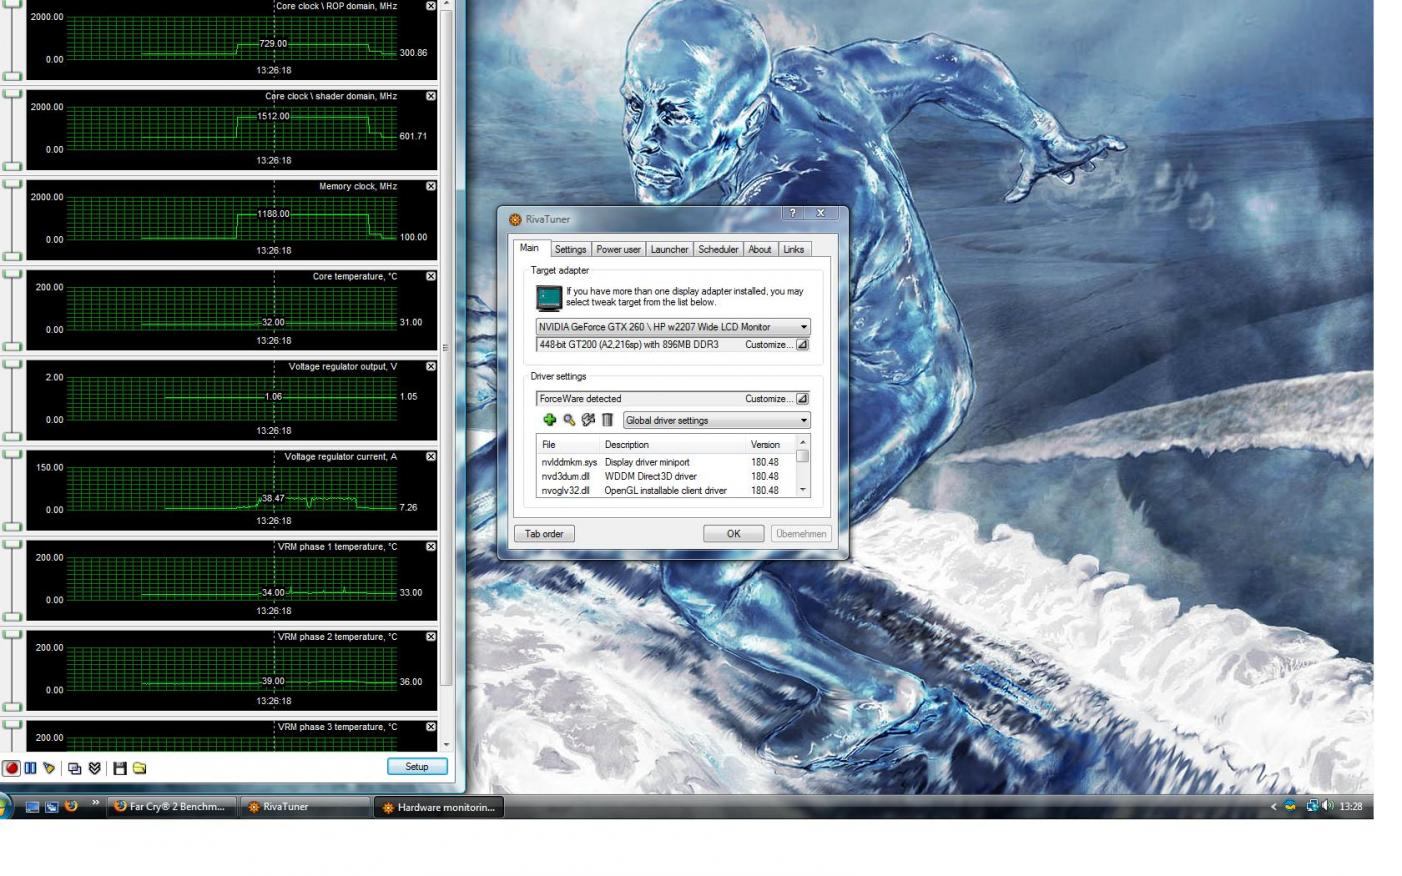Switch to the Main tab
This screenshot has width=1402, height=876.
pos(529,248)
